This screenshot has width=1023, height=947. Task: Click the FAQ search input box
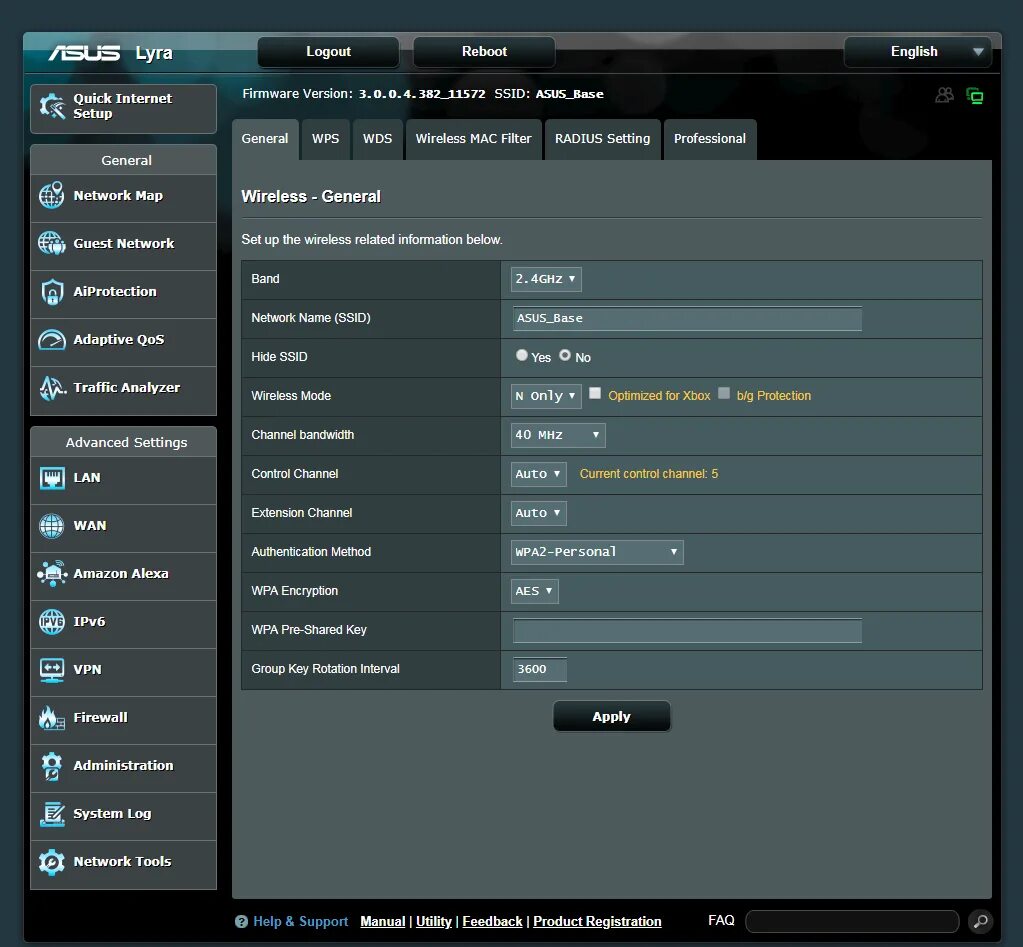pos(852,922)
